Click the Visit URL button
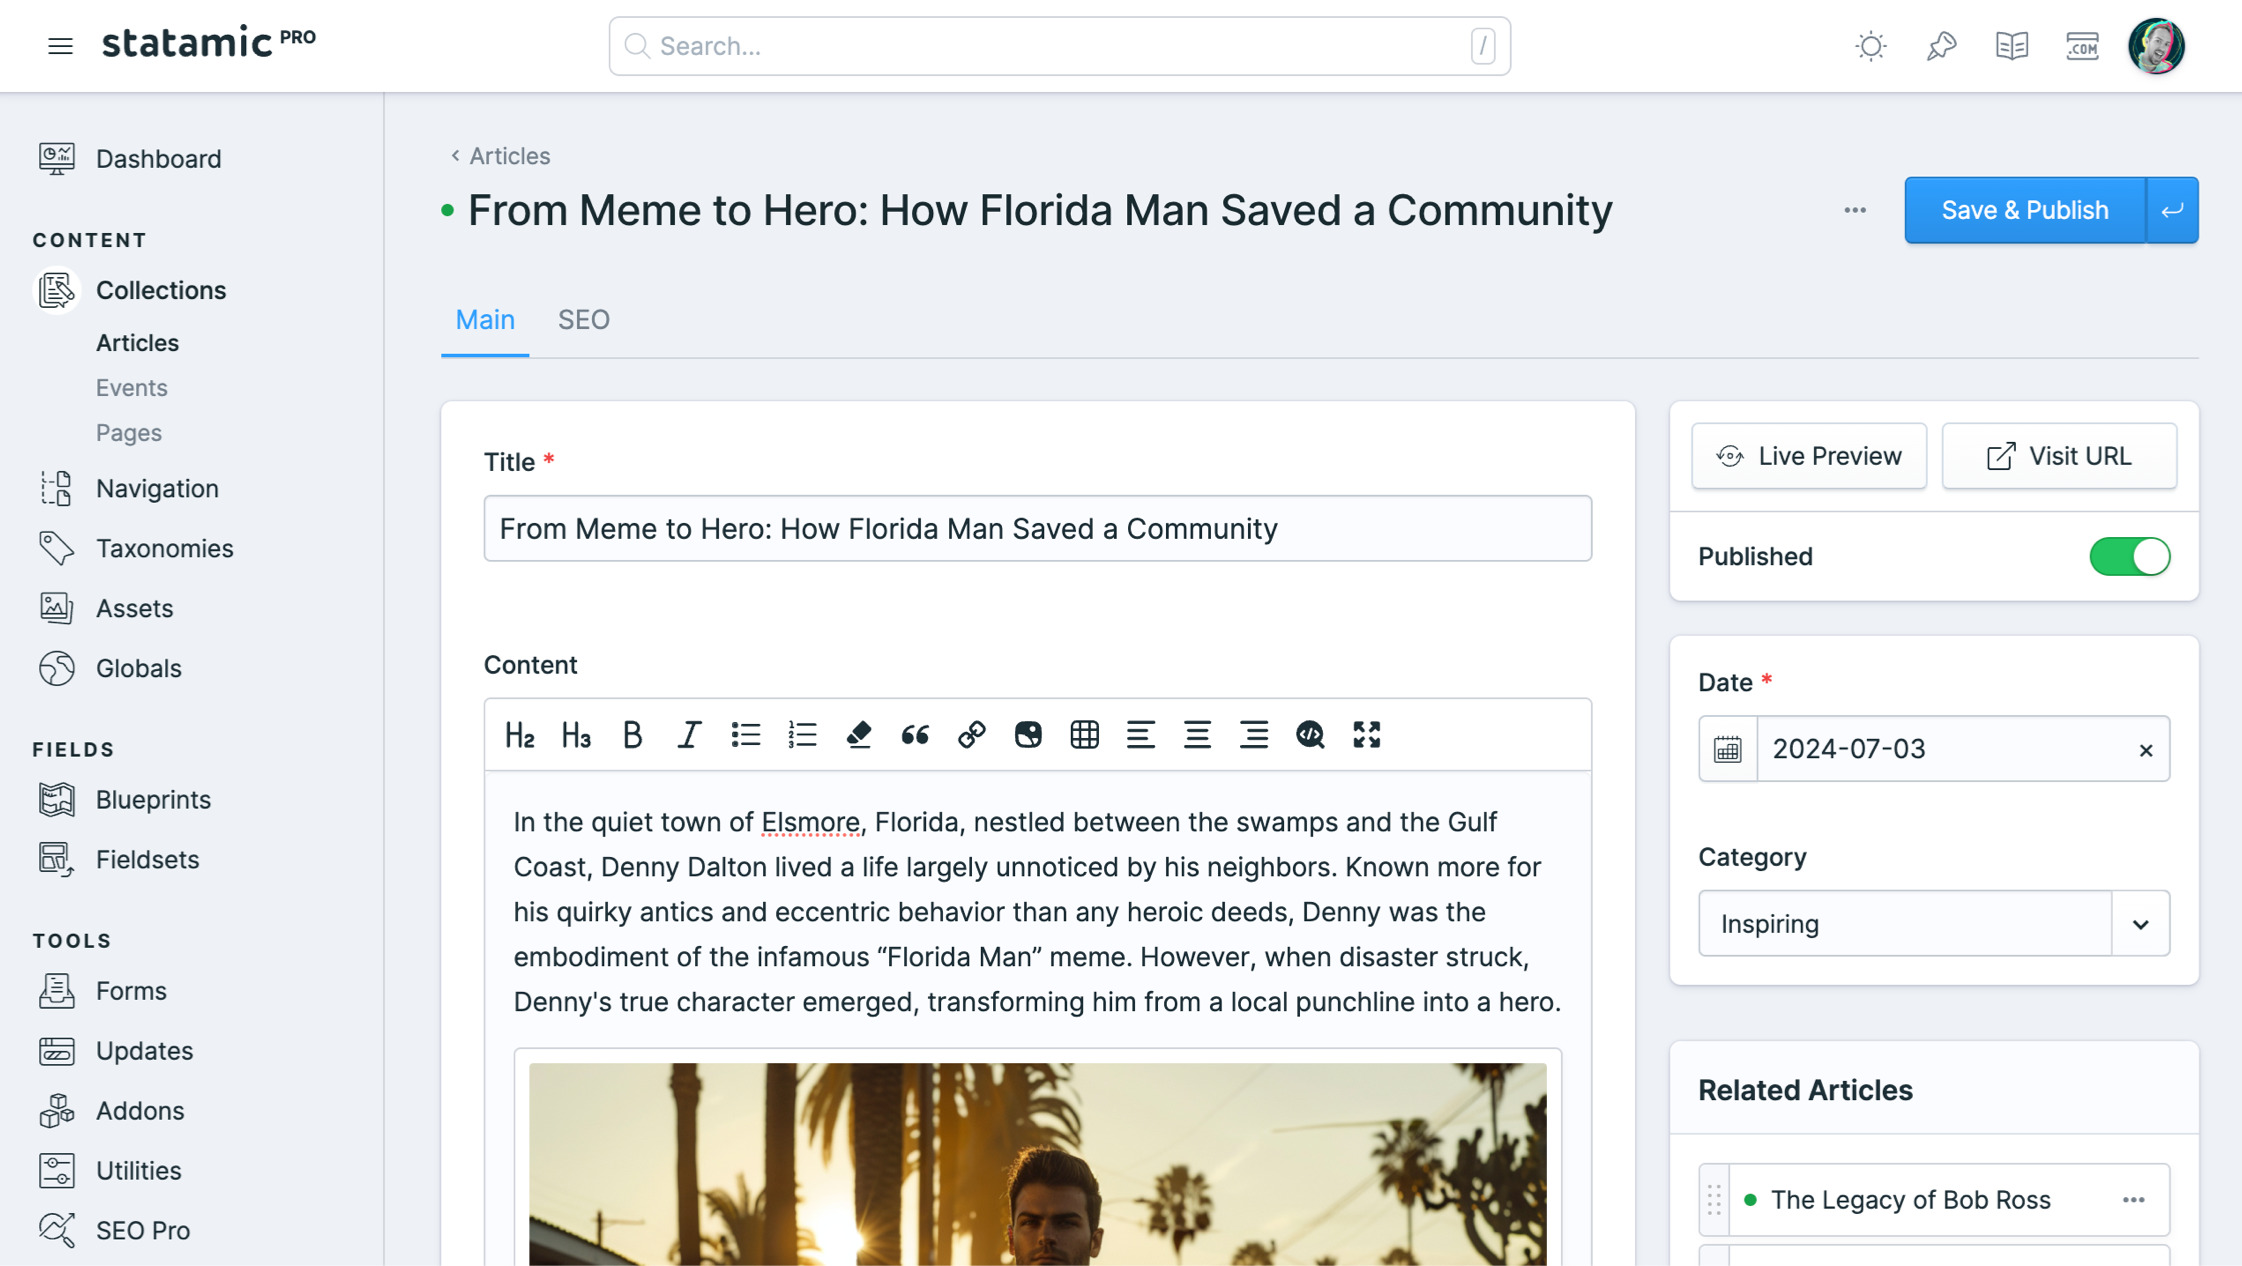The height and width of the screenshot is (1266, 2242). [2058, 456]
